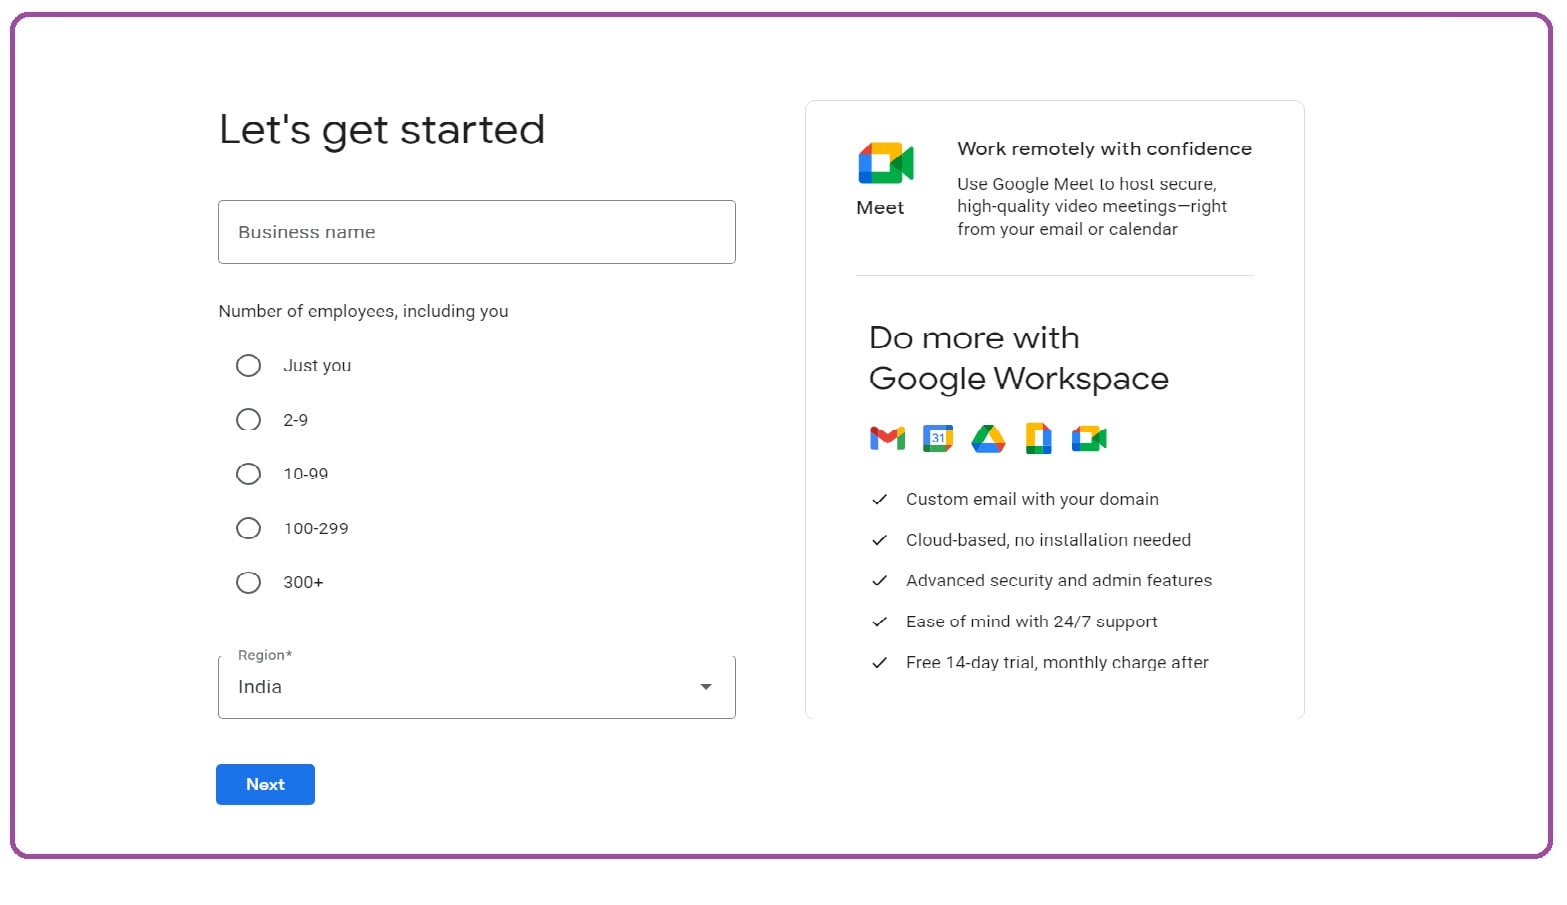Image resolution: width=1567 pixels, height=905 pixels.
Task: Click the Custom email with your domain text
Action: coord(1032,499)
